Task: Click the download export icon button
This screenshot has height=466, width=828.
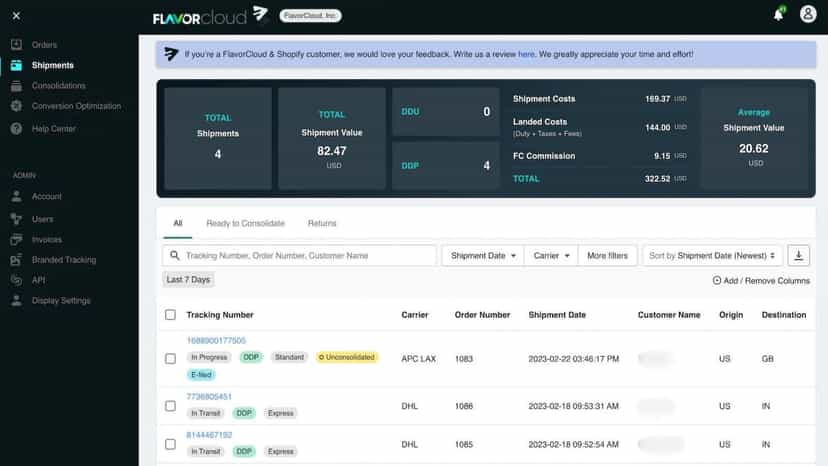Action: (798, 256)
